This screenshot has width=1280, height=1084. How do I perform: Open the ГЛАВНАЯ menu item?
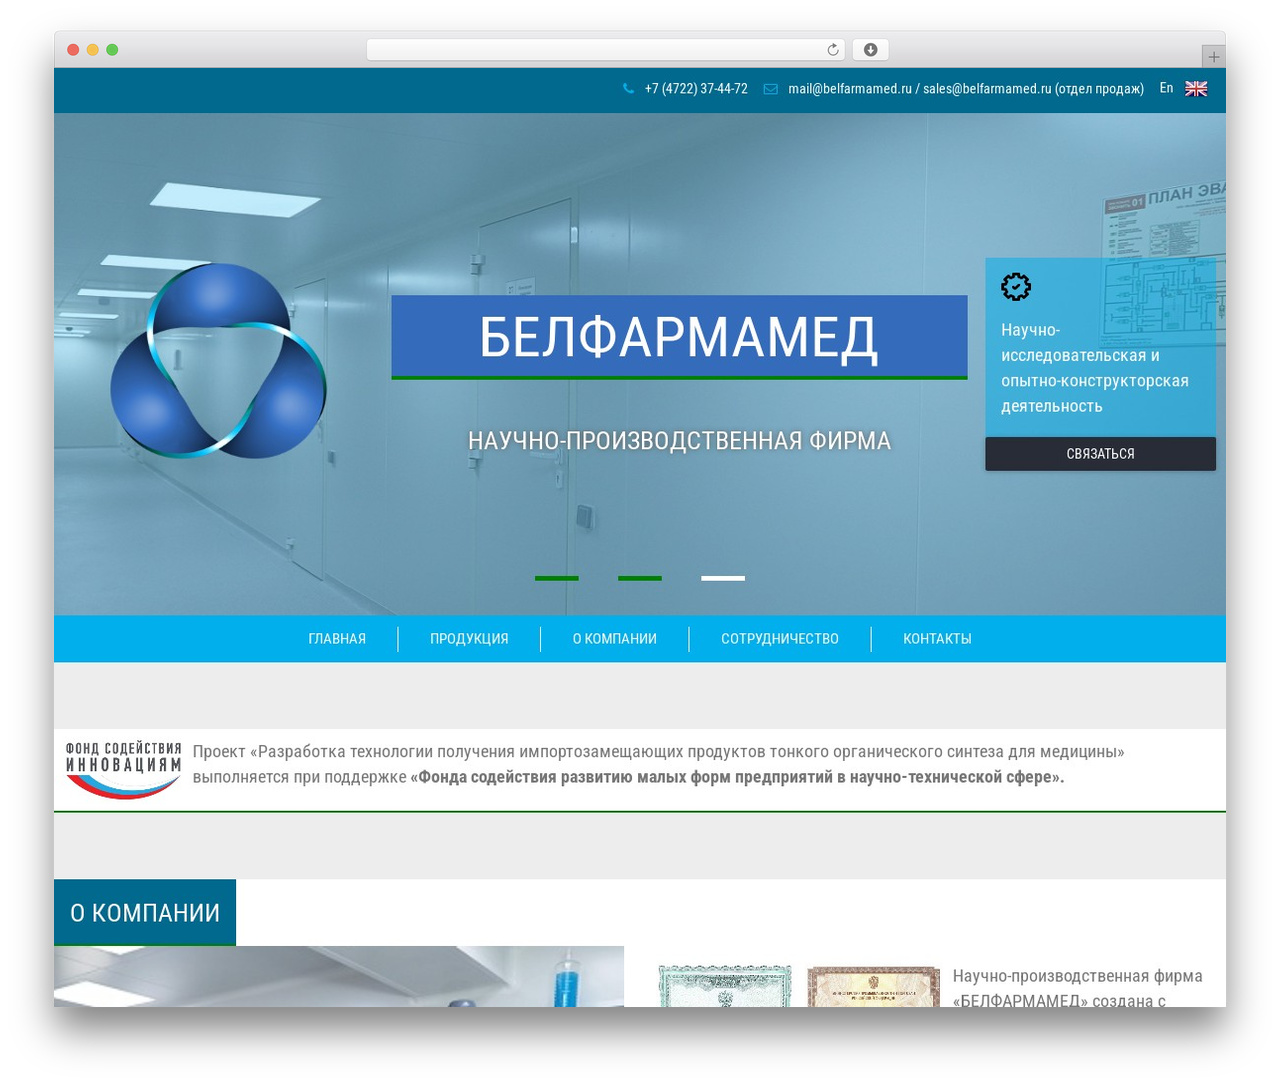point(337,639)
